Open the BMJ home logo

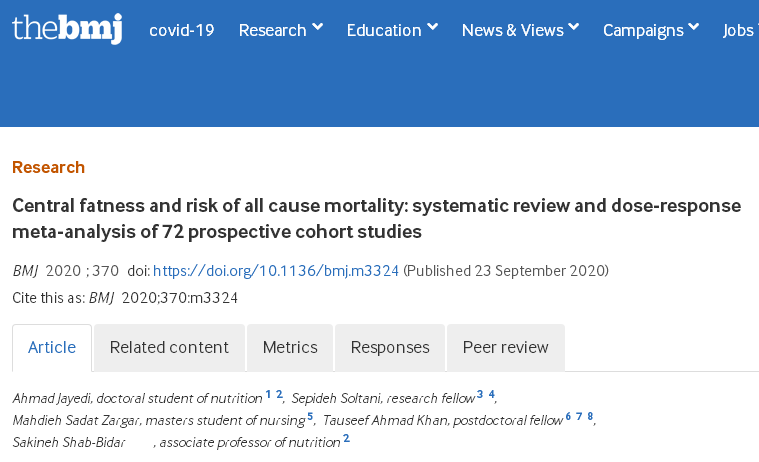tap(67, 28)
